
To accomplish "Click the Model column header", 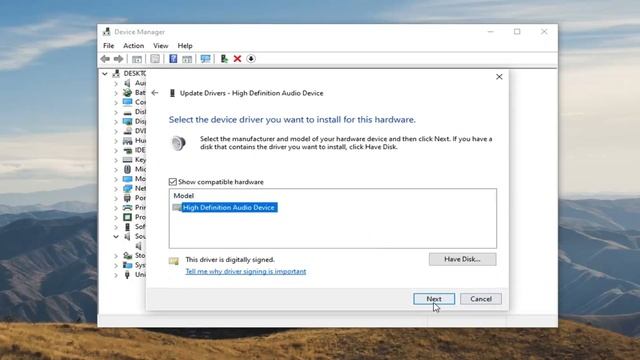I will [183, 196].
